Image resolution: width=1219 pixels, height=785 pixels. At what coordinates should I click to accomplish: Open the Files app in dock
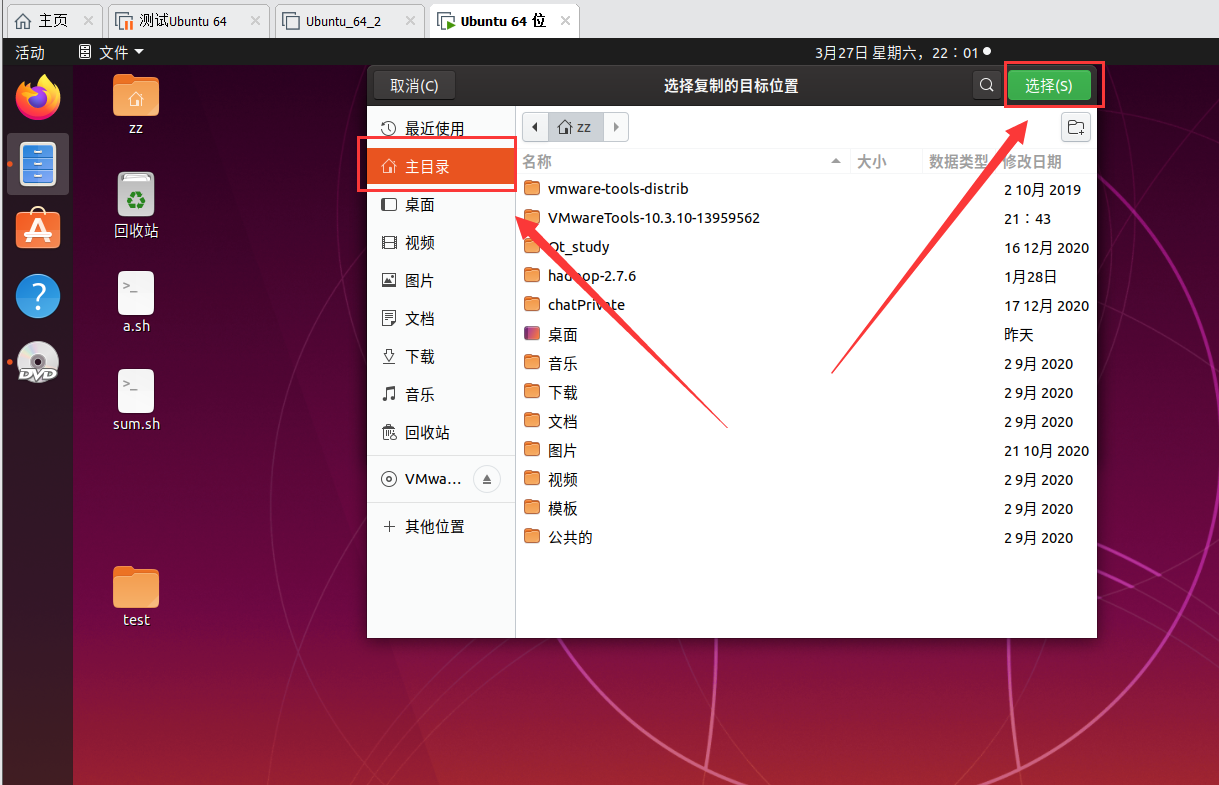point(38,164)
